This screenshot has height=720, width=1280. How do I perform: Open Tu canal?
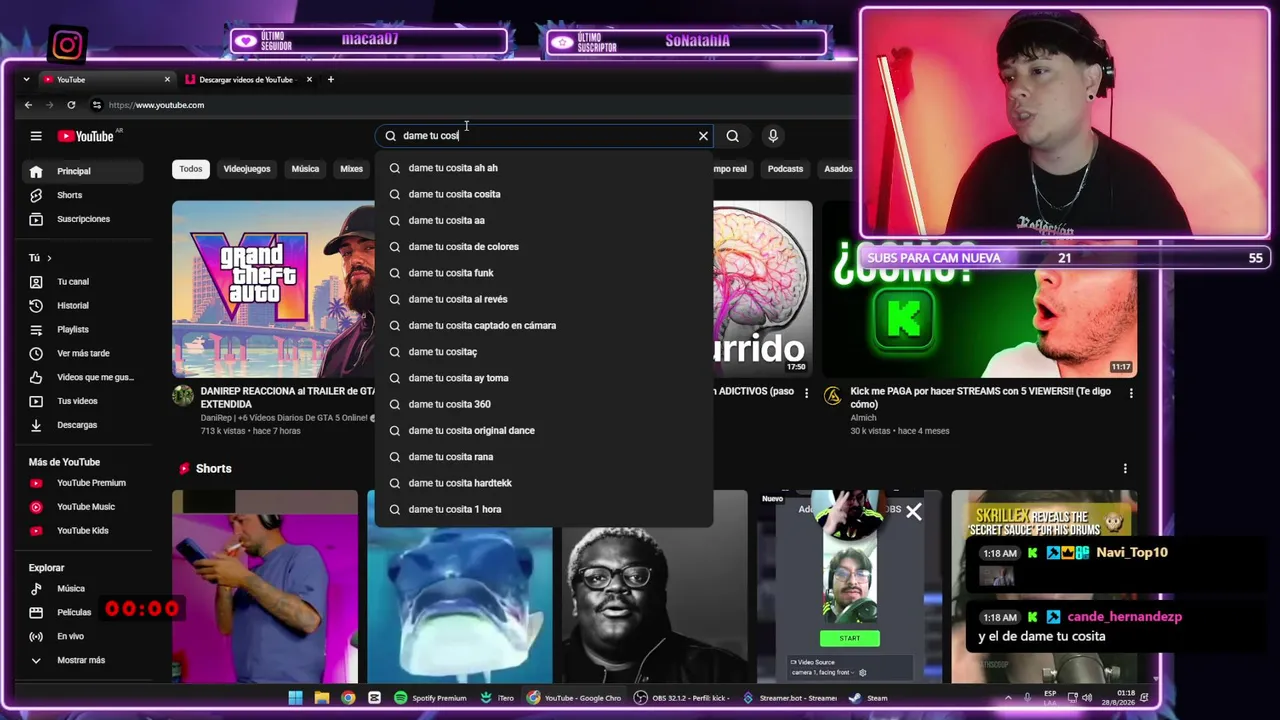click(x=82, y=282)
